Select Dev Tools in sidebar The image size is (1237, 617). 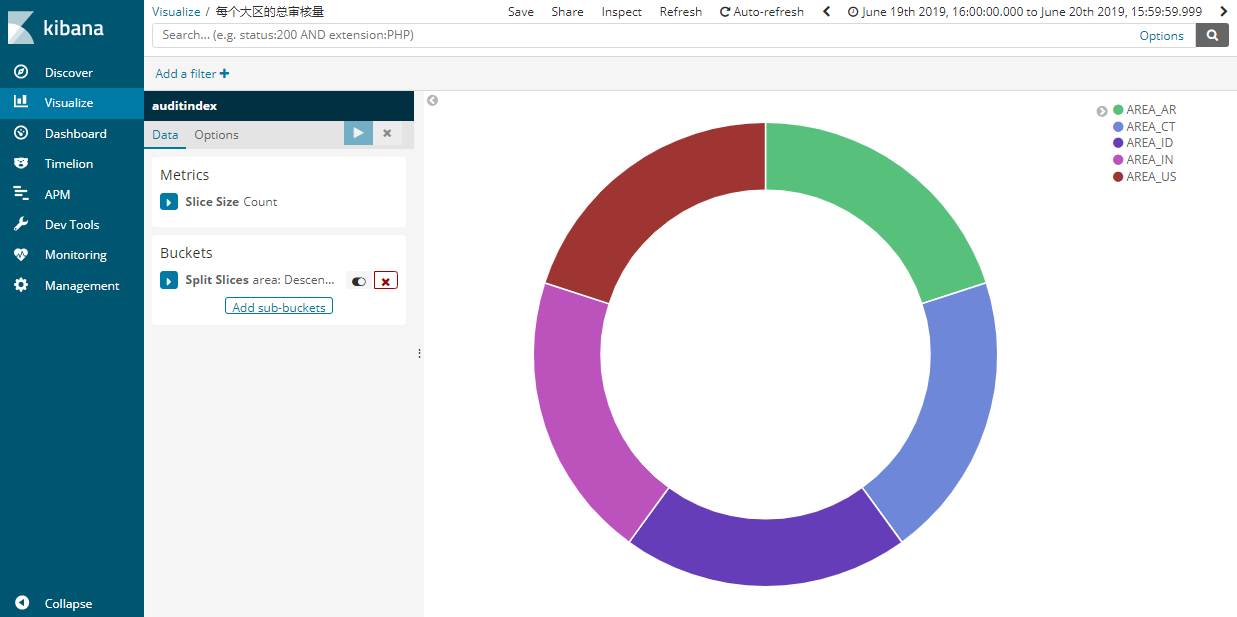pyautogui.click(x=72, y=224)
